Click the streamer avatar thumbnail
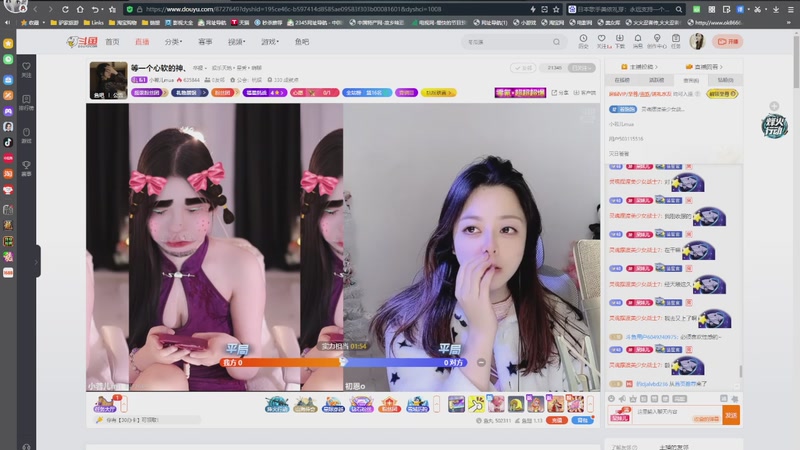Image resolution: width=800 pixels, height=450 pixels. click(109, 80)
